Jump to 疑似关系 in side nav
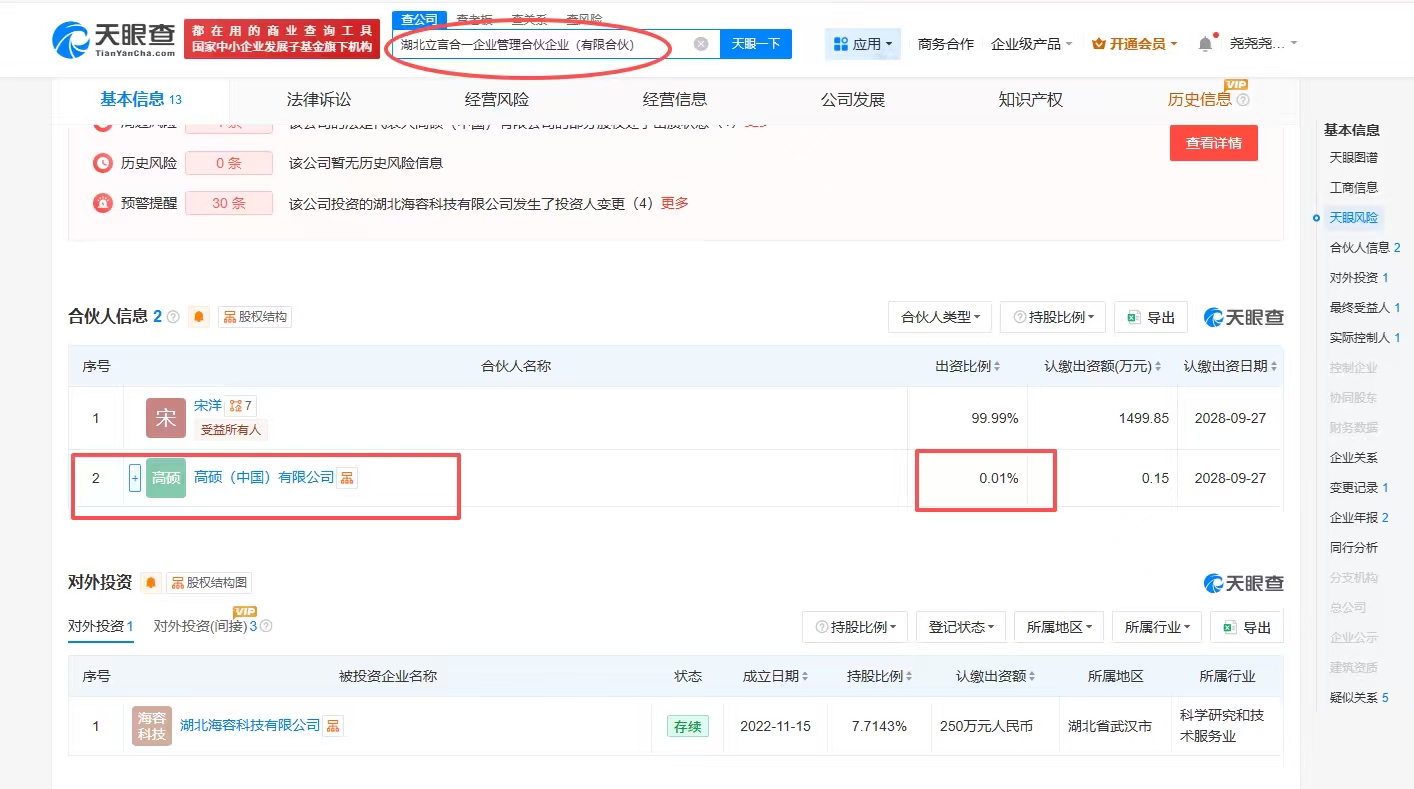The width and height of the screenshot is (1414, 789). [1359, 698]
